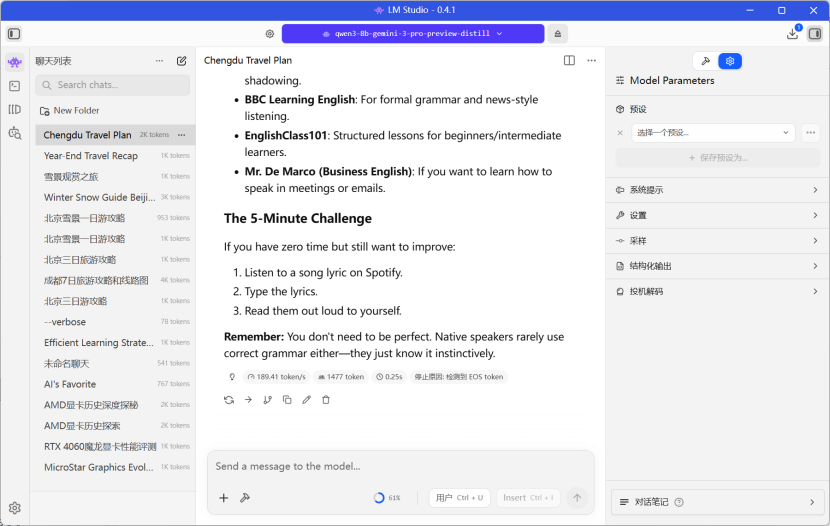Toggle the user role button in message box

click(x=459, y=497)
